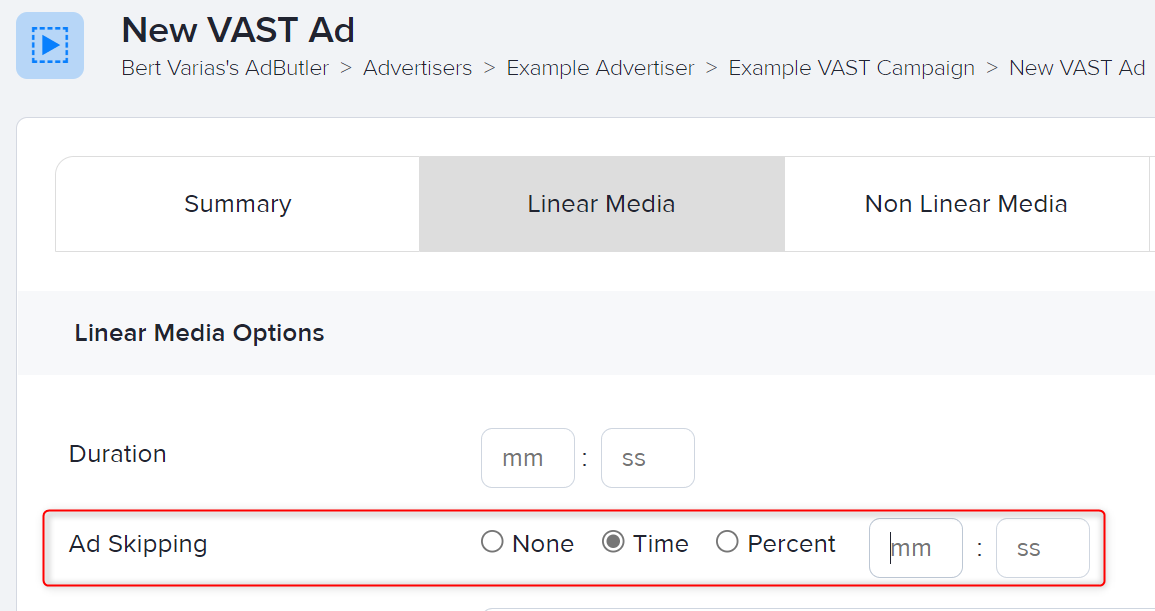The image size is (1155, 611).
Task: Click the Duration minutes input field
Action: [527, 457]
